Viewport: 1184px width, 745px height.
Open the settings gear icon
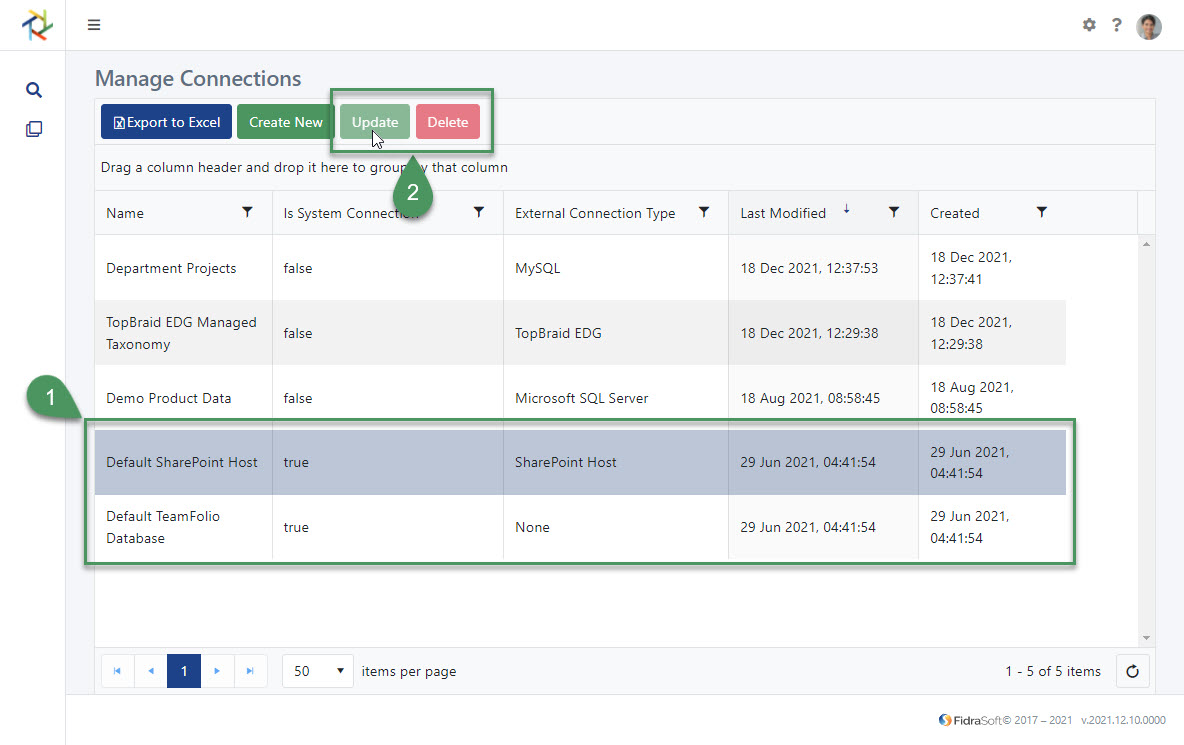tap(1089, 25)
